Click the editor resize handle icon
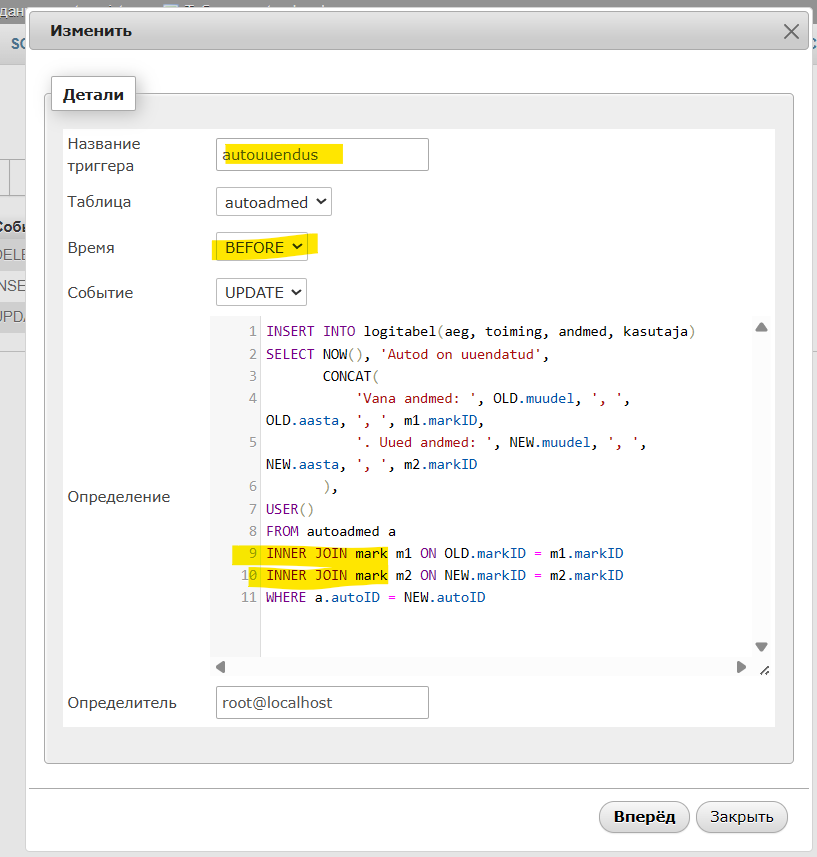Image resolution: width=817 pixels, height=857 pixels. [x=765, y=670]
